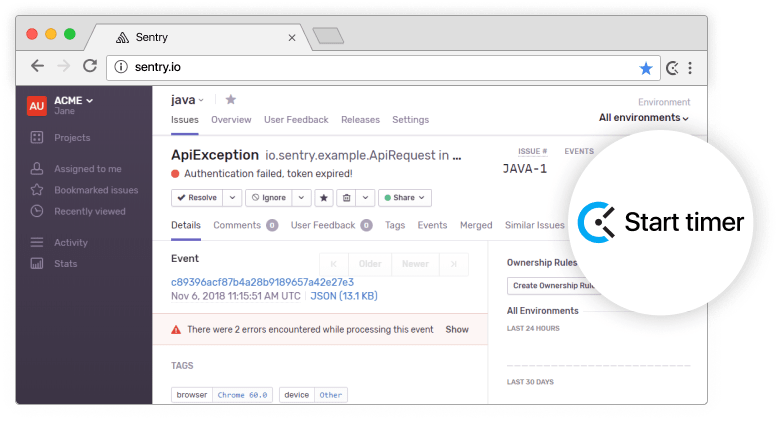Select the Comments tab
This screenshot has height=431, width=780.
pos(245,225)
